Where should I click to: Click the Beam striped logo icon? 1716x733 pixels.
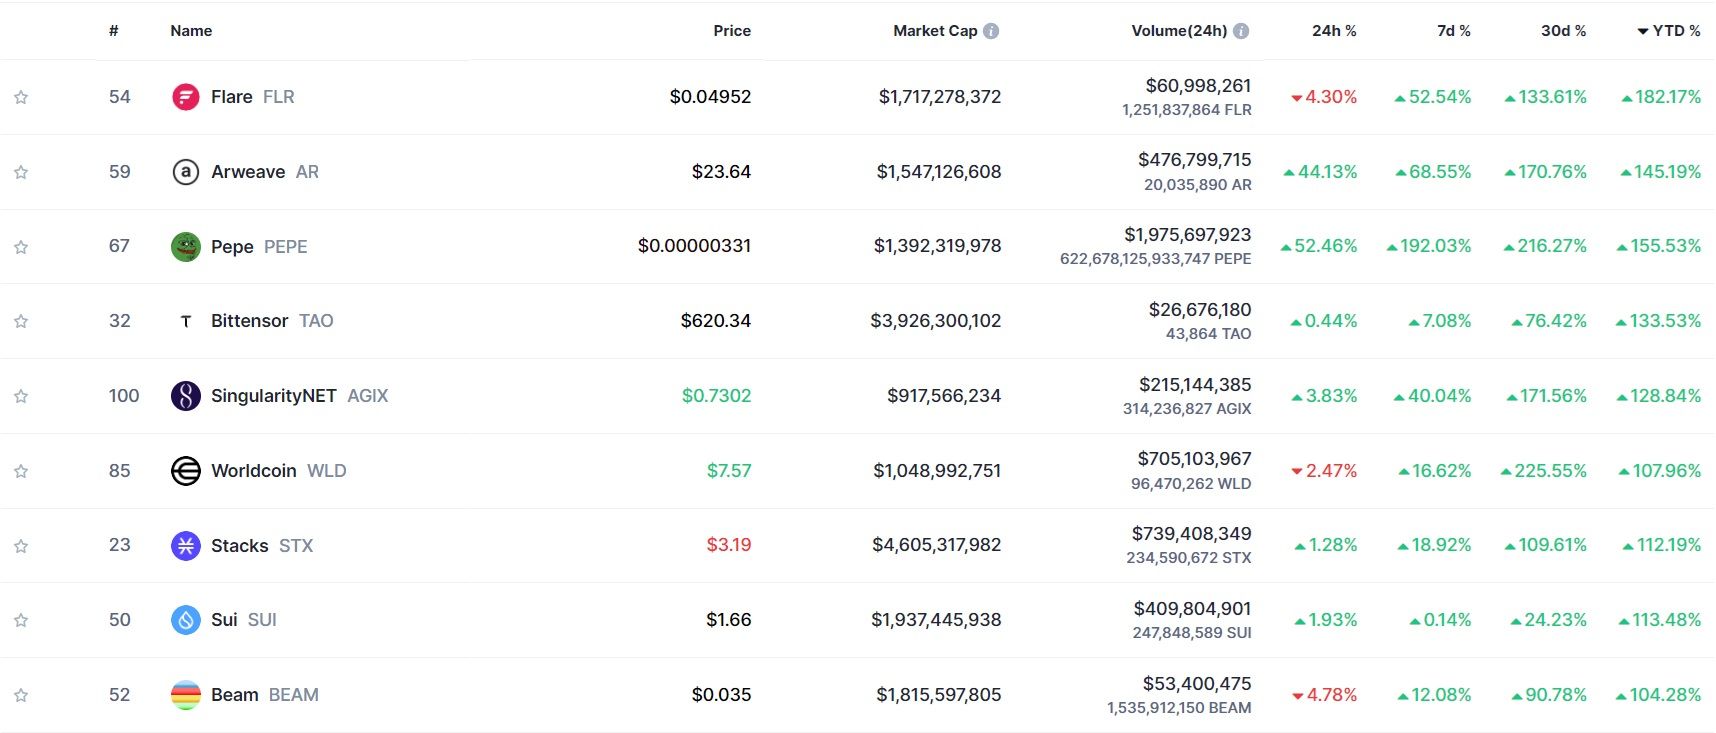[x=186, y=695]
